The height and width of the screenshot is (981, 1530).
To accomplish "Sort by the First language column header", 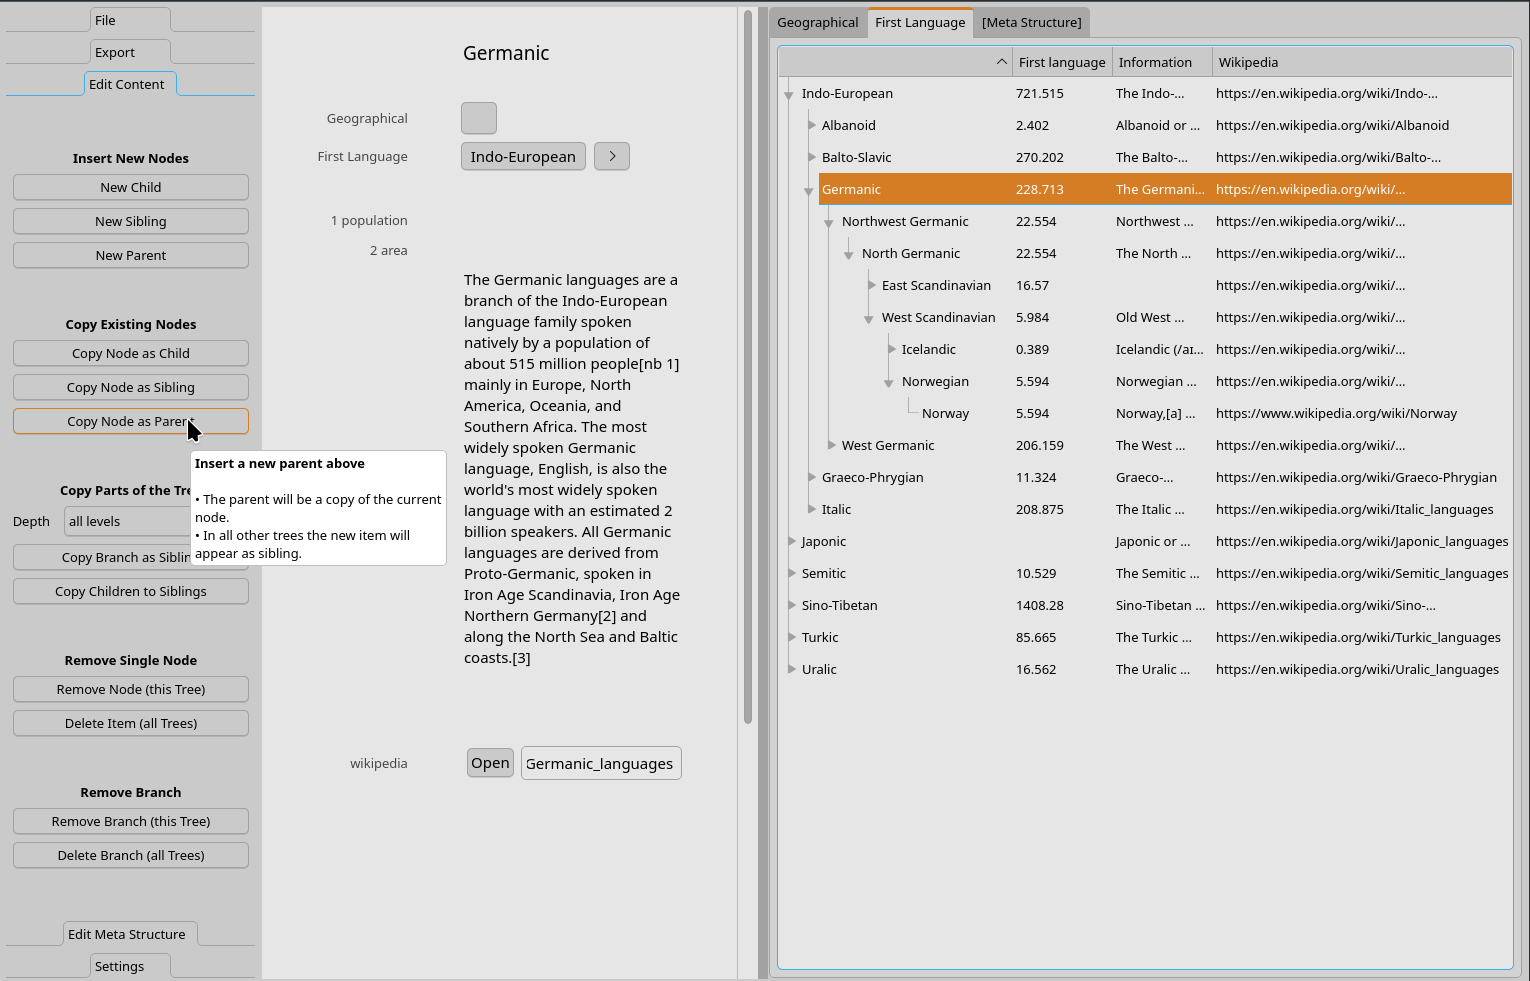I will [1061, 62].
